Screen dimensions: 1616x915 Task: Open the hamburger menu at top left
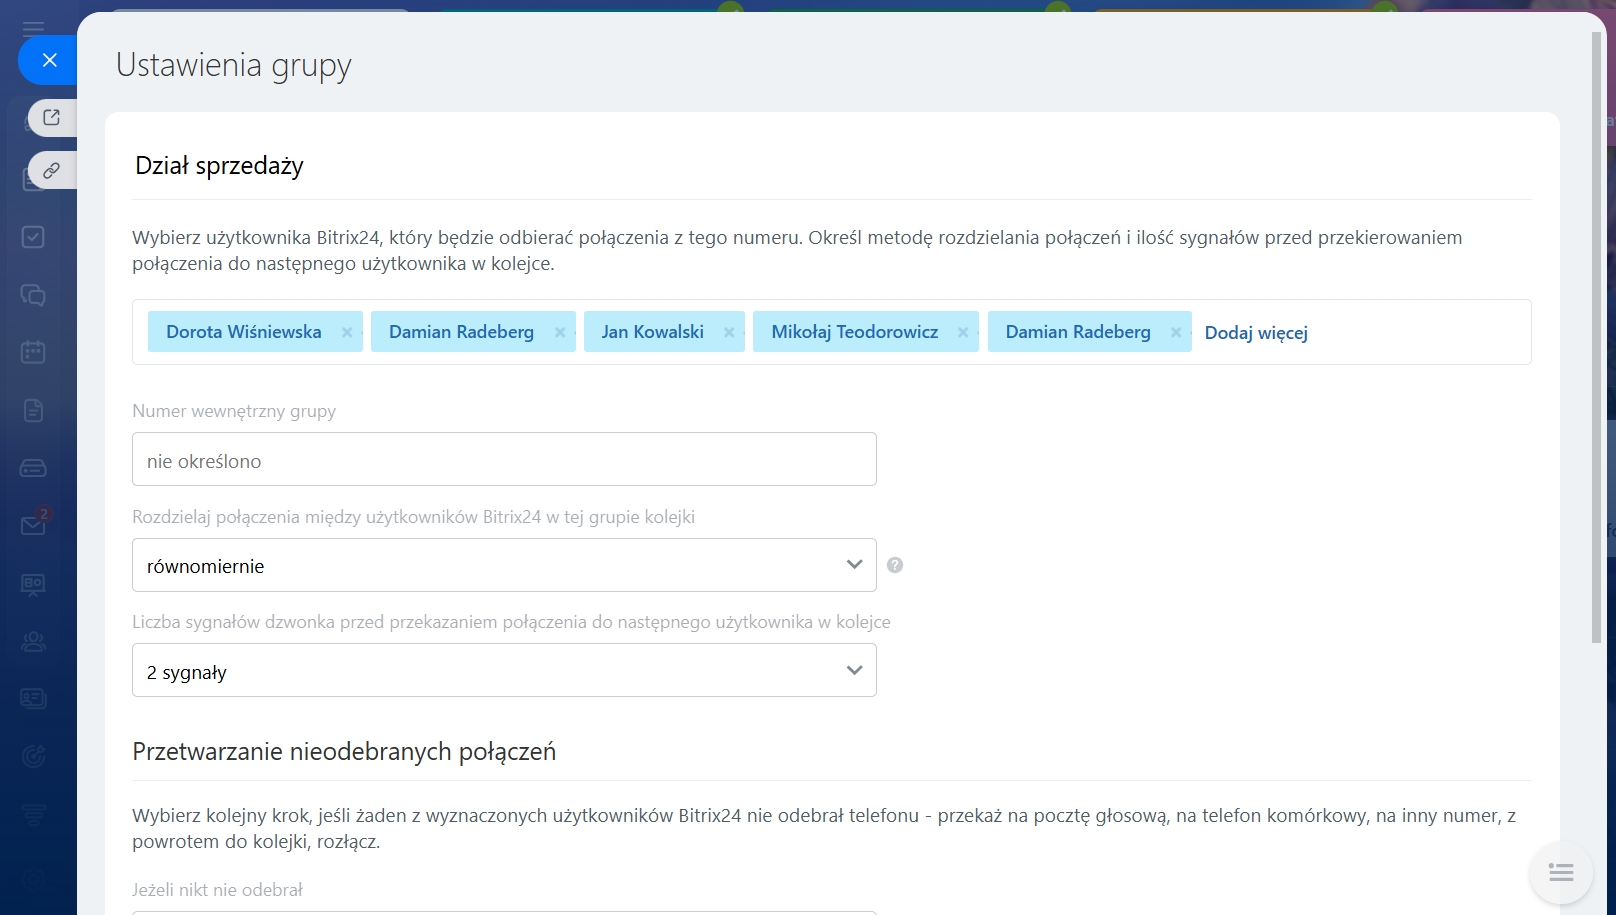[x=33, y=25]
